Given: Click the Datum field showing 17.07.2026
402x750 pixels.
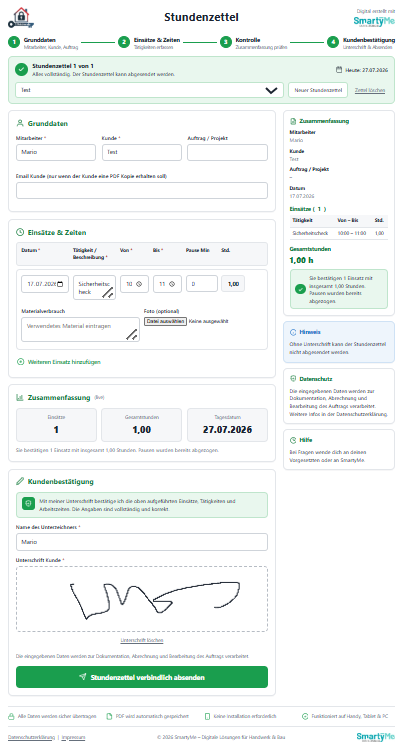Looking at the screenshot, I should click(45, 284).
